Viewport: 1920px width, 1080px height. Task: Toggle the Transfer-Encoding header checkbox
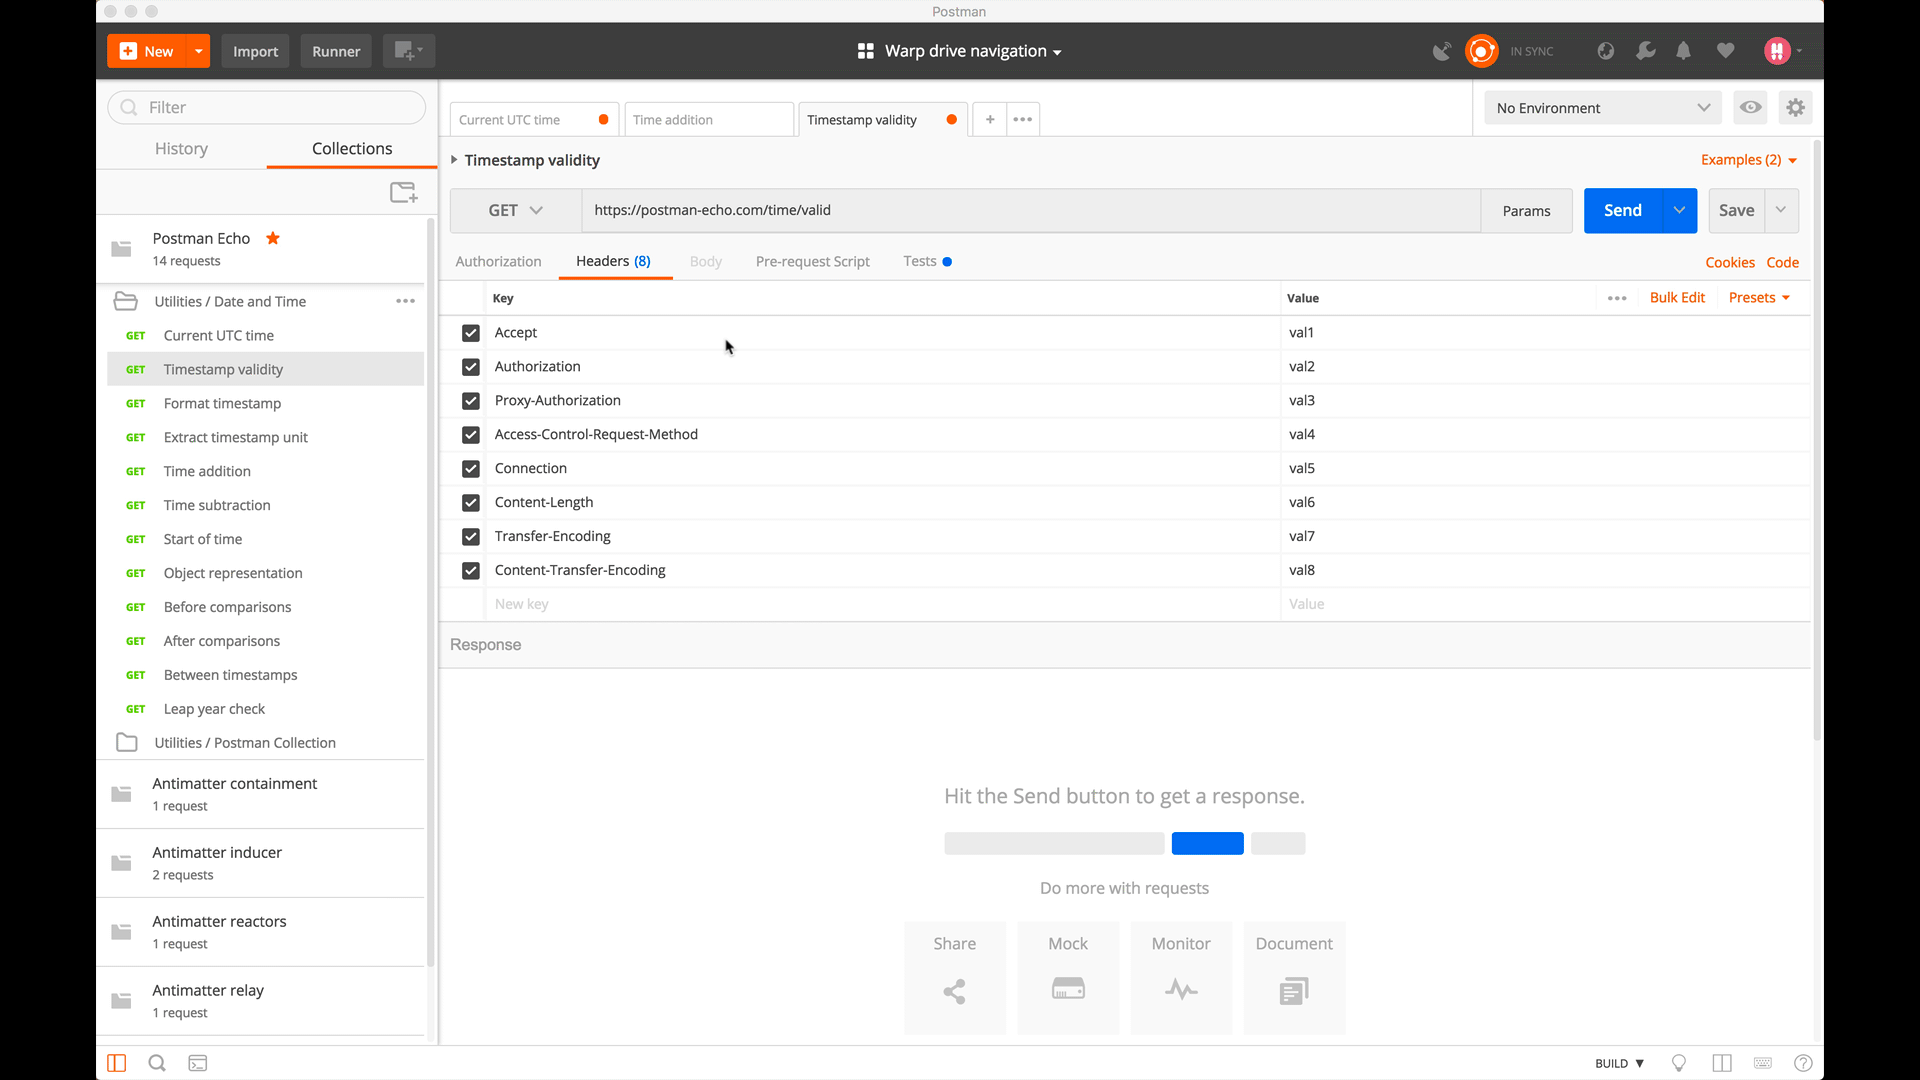[471, 535]
